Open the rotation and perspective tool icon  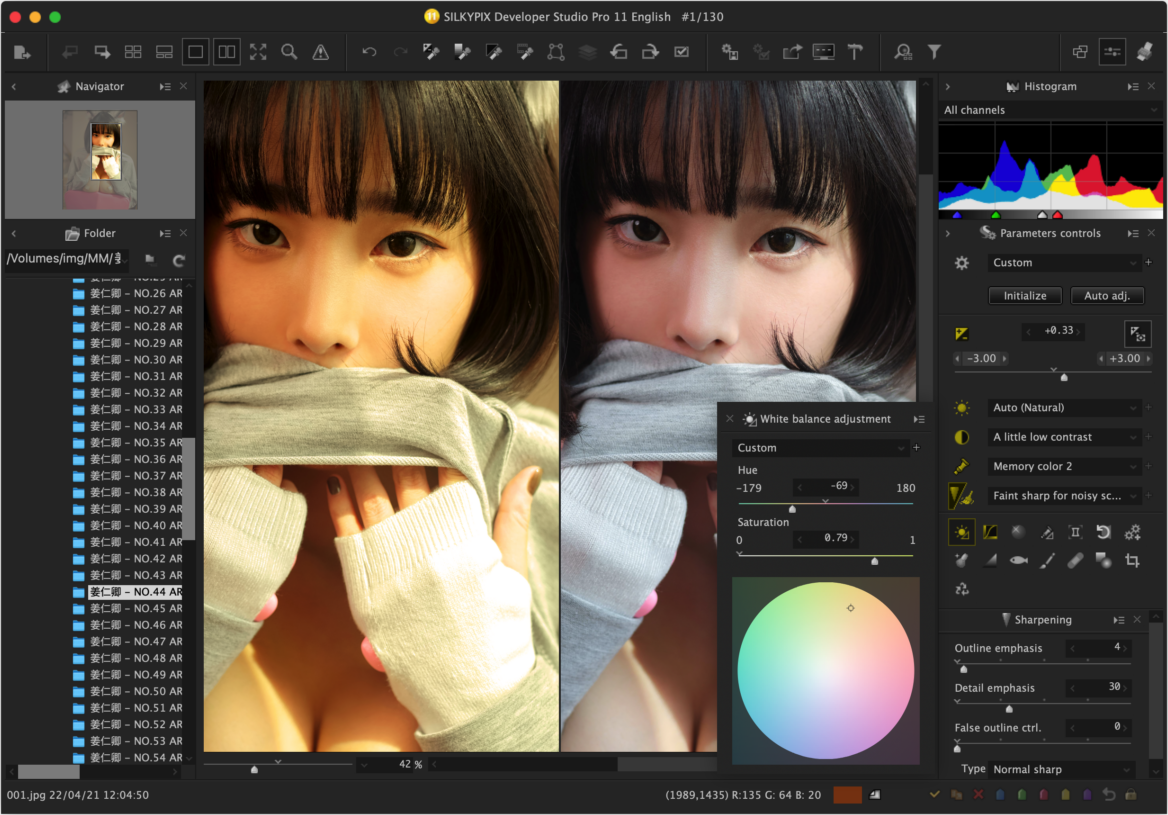pos(1103,532)
